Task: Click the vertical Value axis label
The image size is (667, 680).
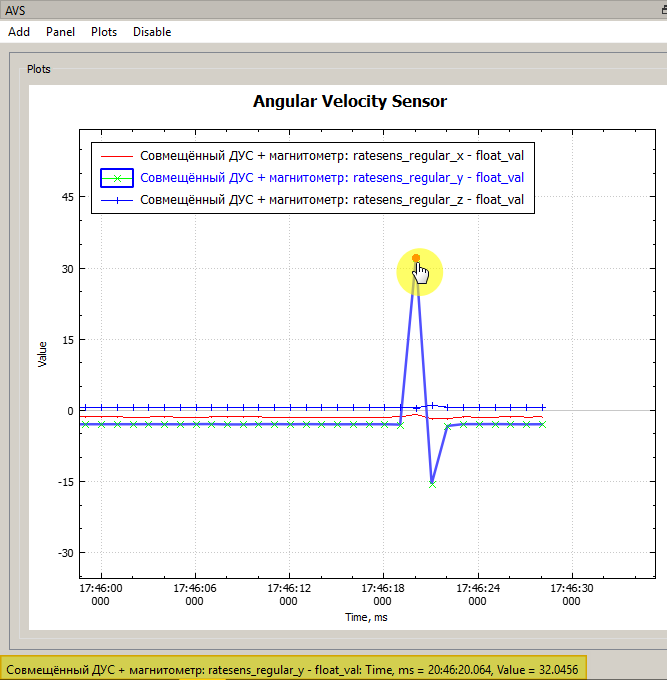Action: pos(42,354)
